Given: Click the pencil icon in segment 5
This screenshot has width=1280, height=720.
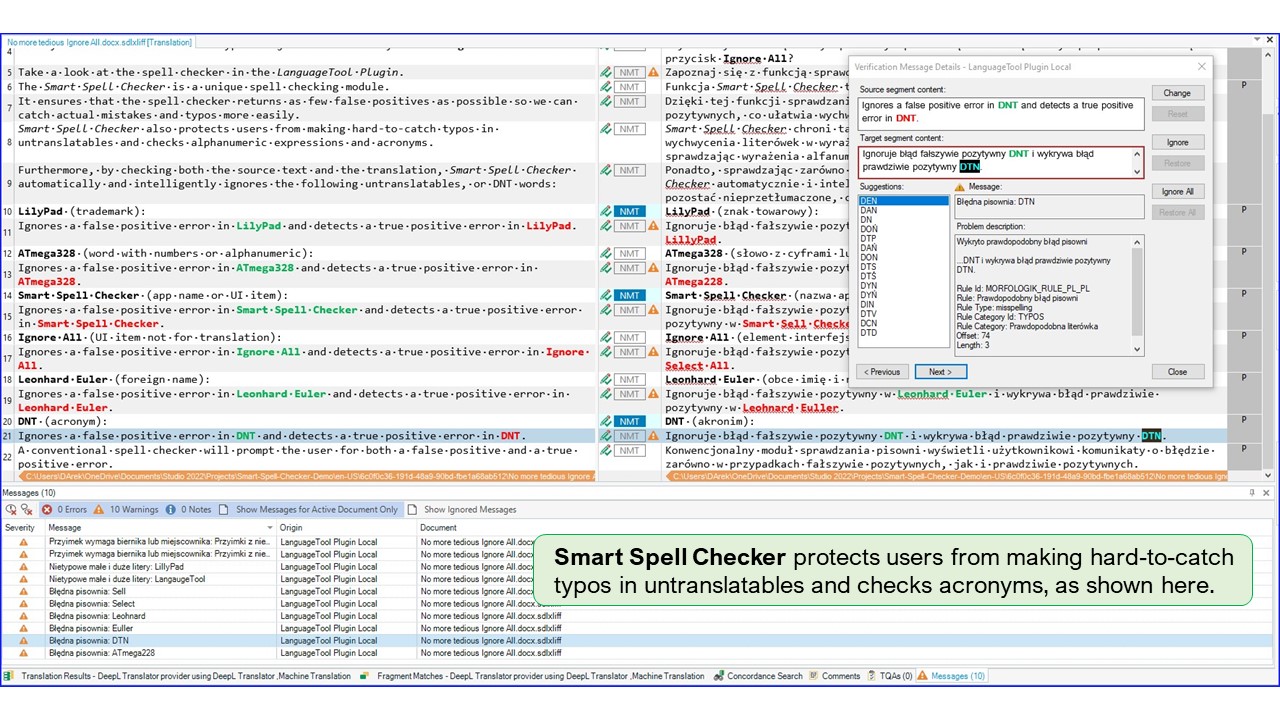Looking at the screenshot, I should (606, 72).
